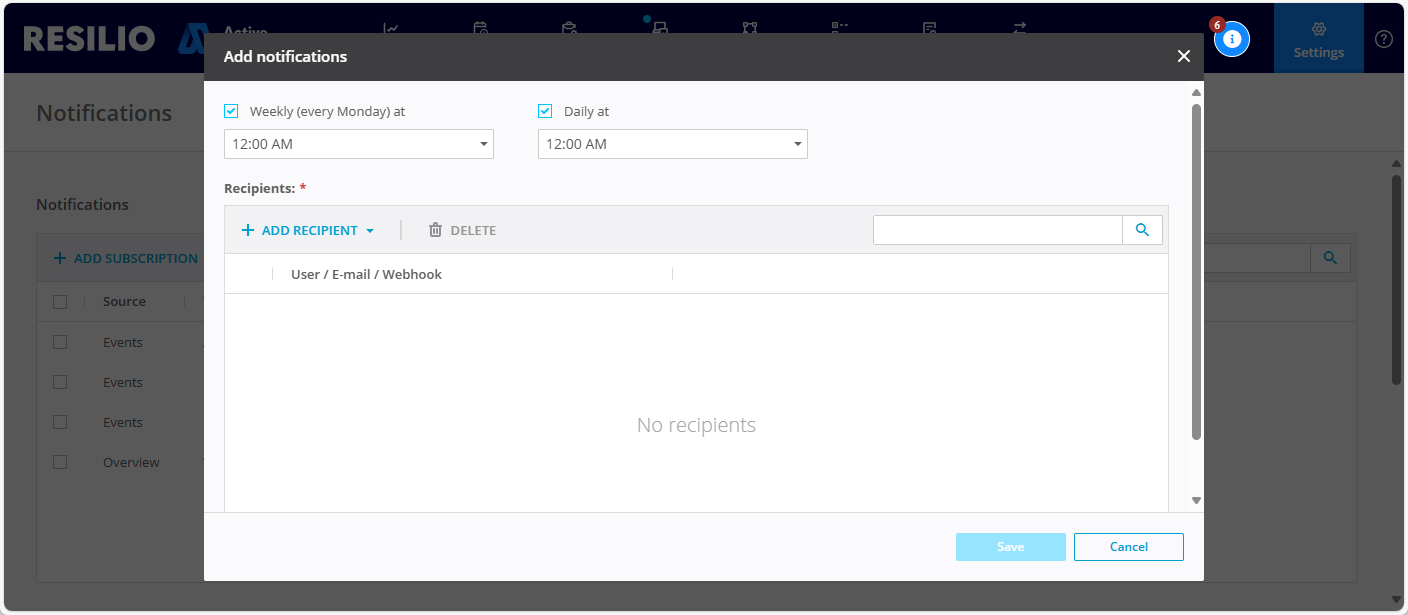Click the recipient search input field

coord(997,229)
